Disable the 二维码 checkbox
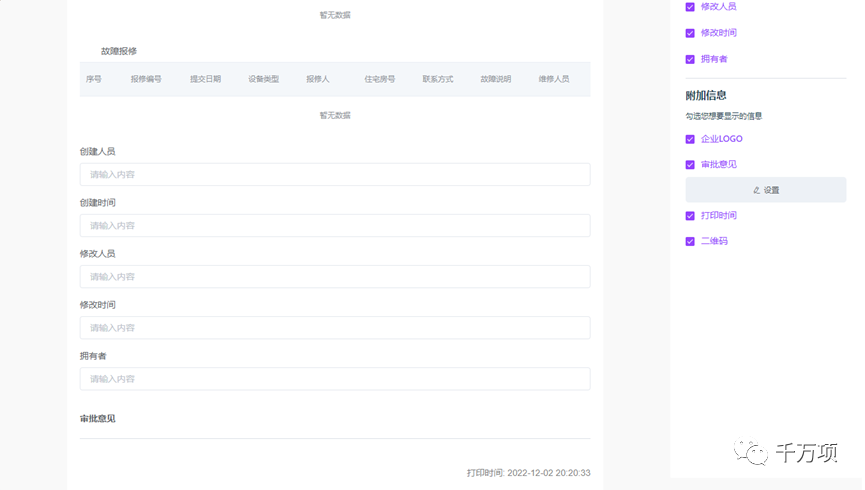Image resolution: width=865 pixels, height=490 pixels. 690,241
